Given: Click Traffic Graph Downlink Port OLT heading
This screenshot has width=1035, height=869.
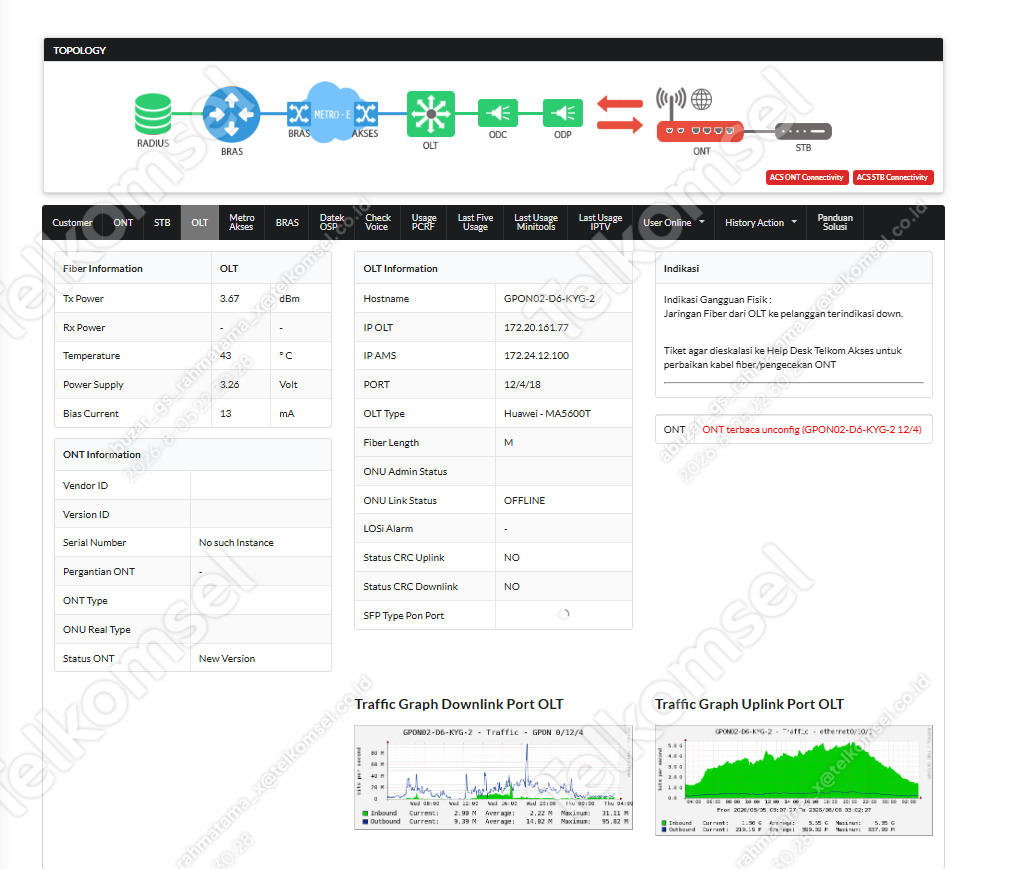Looking at the screenshot, I should [x=459, y=704].
